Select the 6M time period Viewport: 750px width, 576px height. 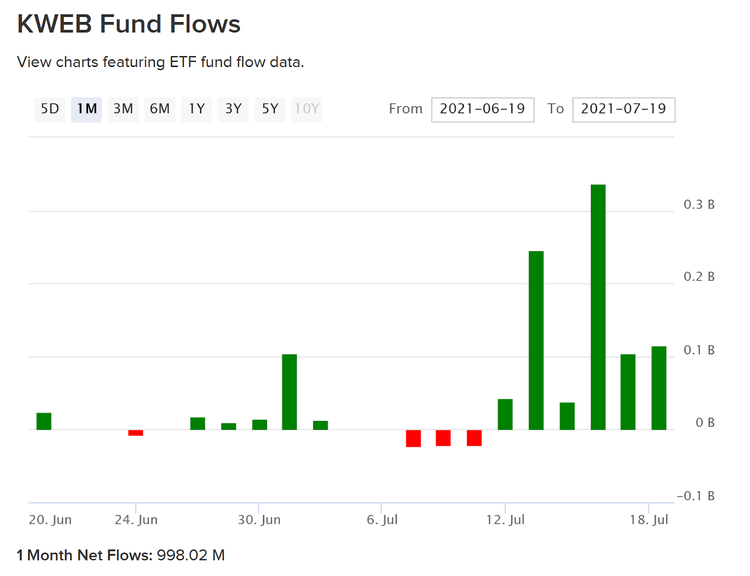click(159, 109)
